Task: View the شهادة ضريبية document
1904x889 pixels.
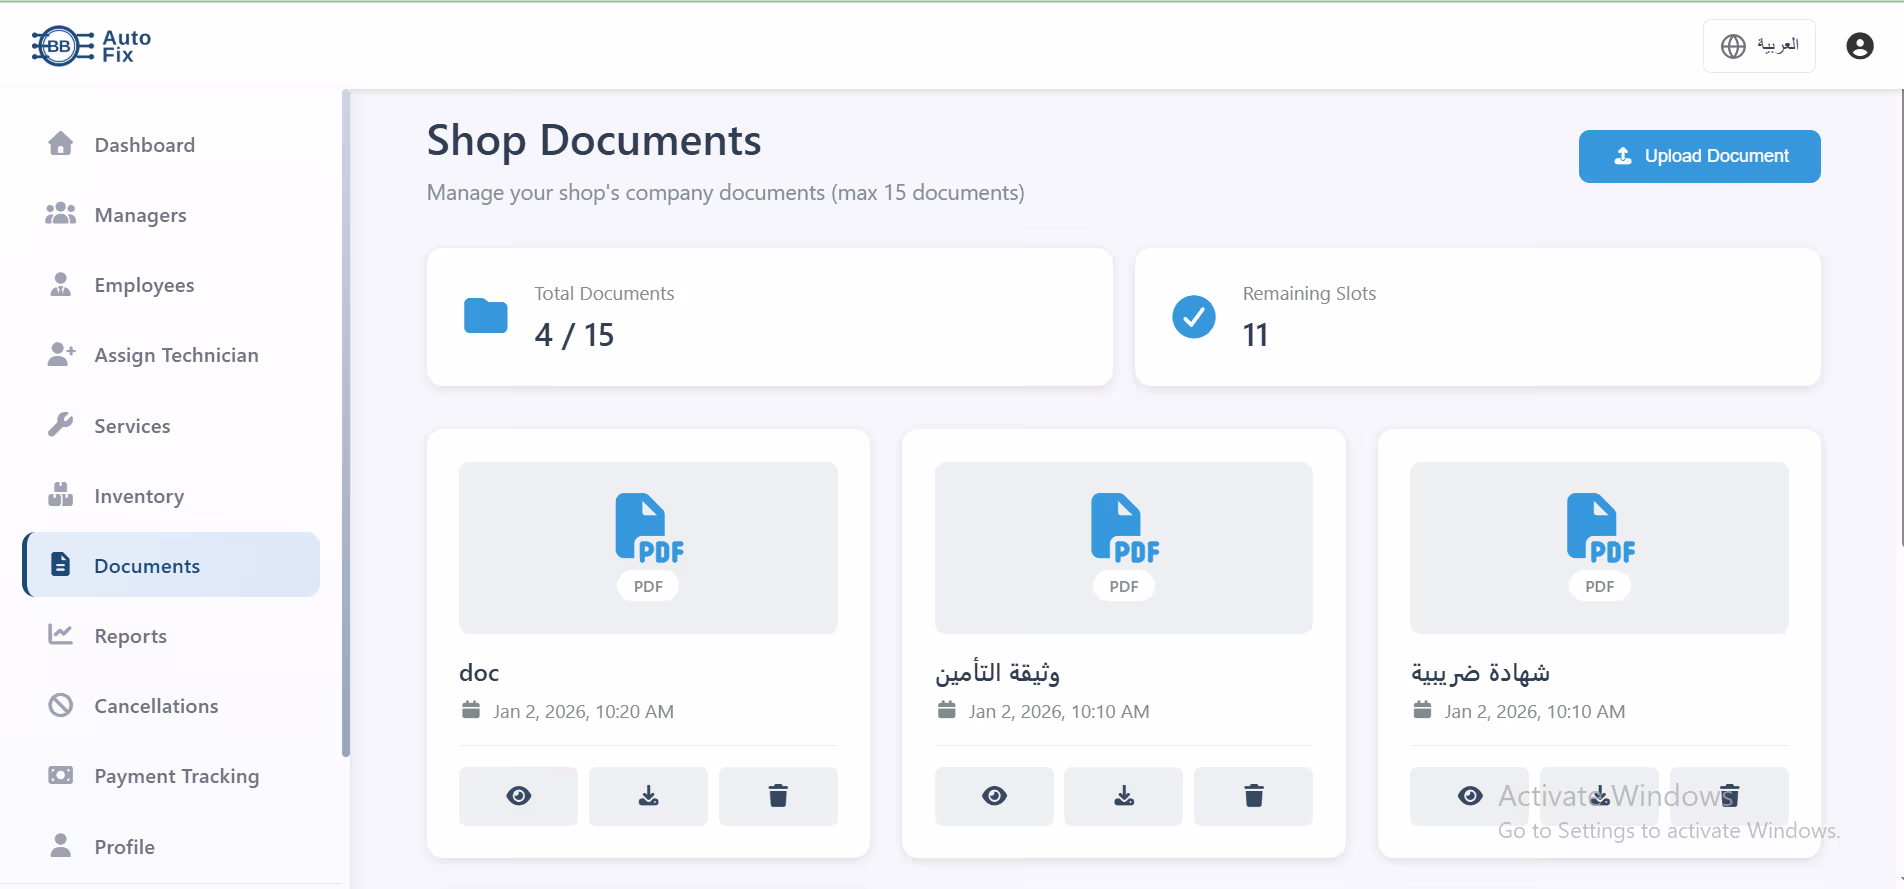Action: [1470, 796]
